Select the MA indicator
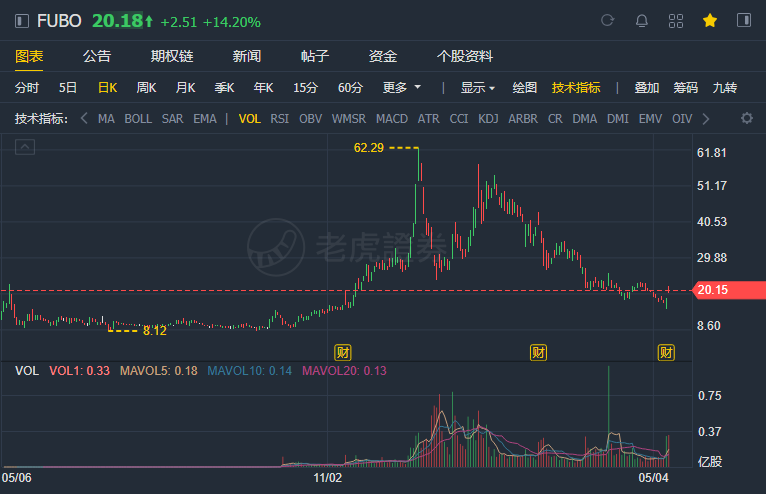This screenshot has height=494, width=766. click(x=106, y=119)
